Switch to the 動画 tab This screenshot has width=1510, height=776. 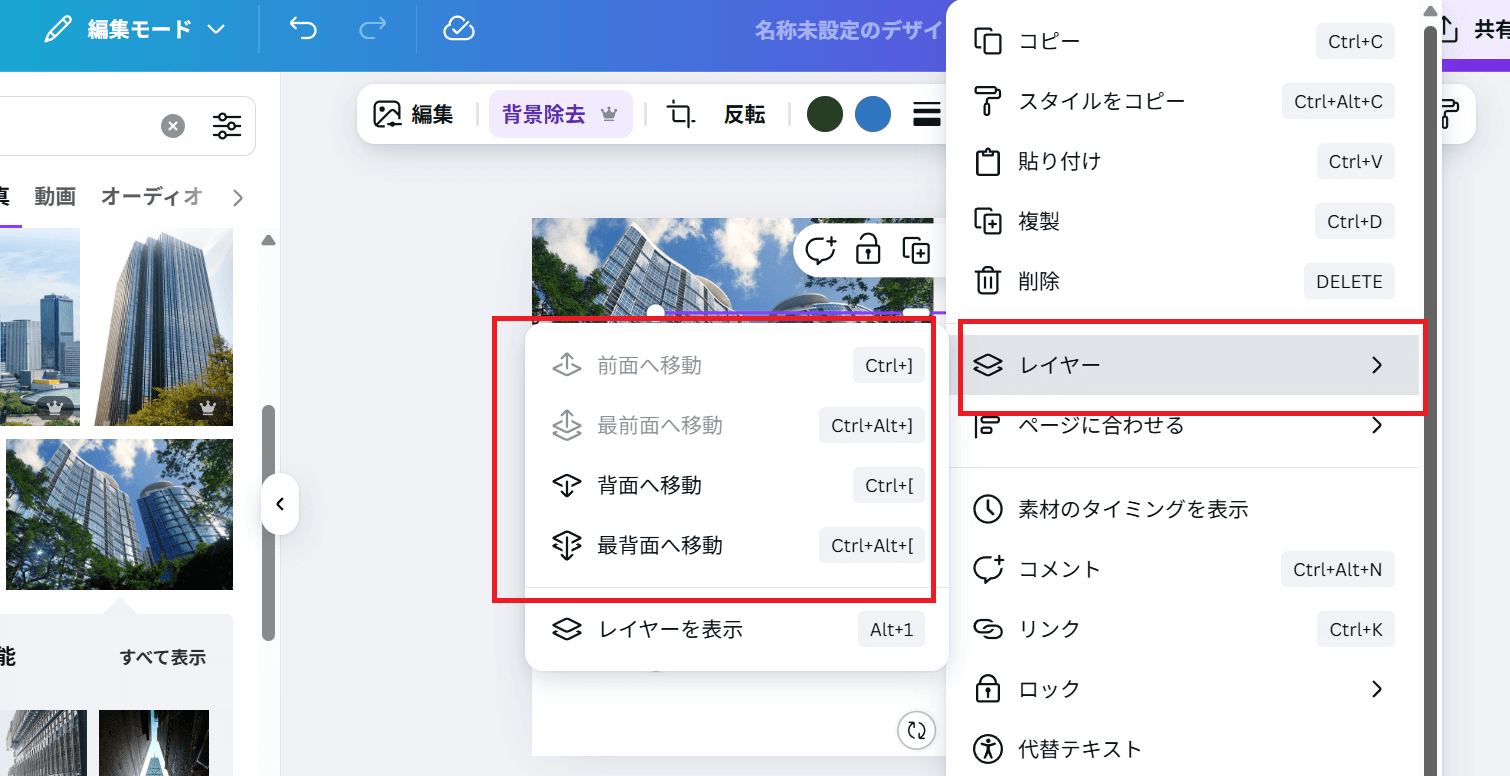pyautogui.click(x=55, y=197)
